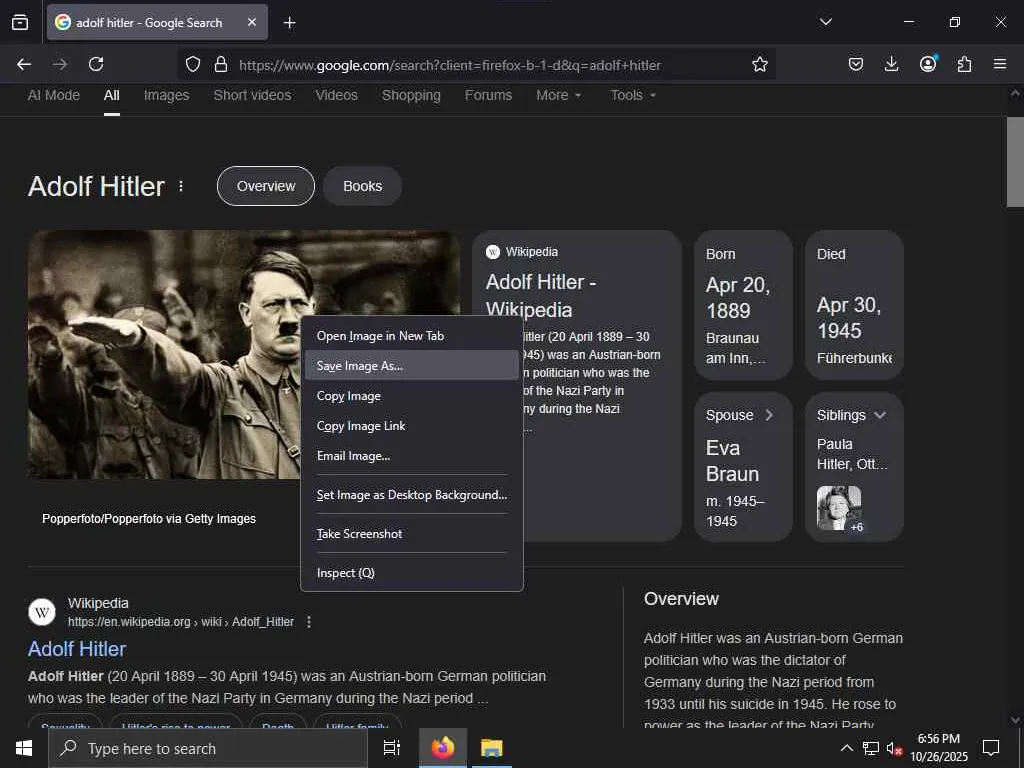Viewport: 1024px width, 768px height.
Task: Show hidden system tray icons
Action: pyautogui.click(x=846, y=748)
